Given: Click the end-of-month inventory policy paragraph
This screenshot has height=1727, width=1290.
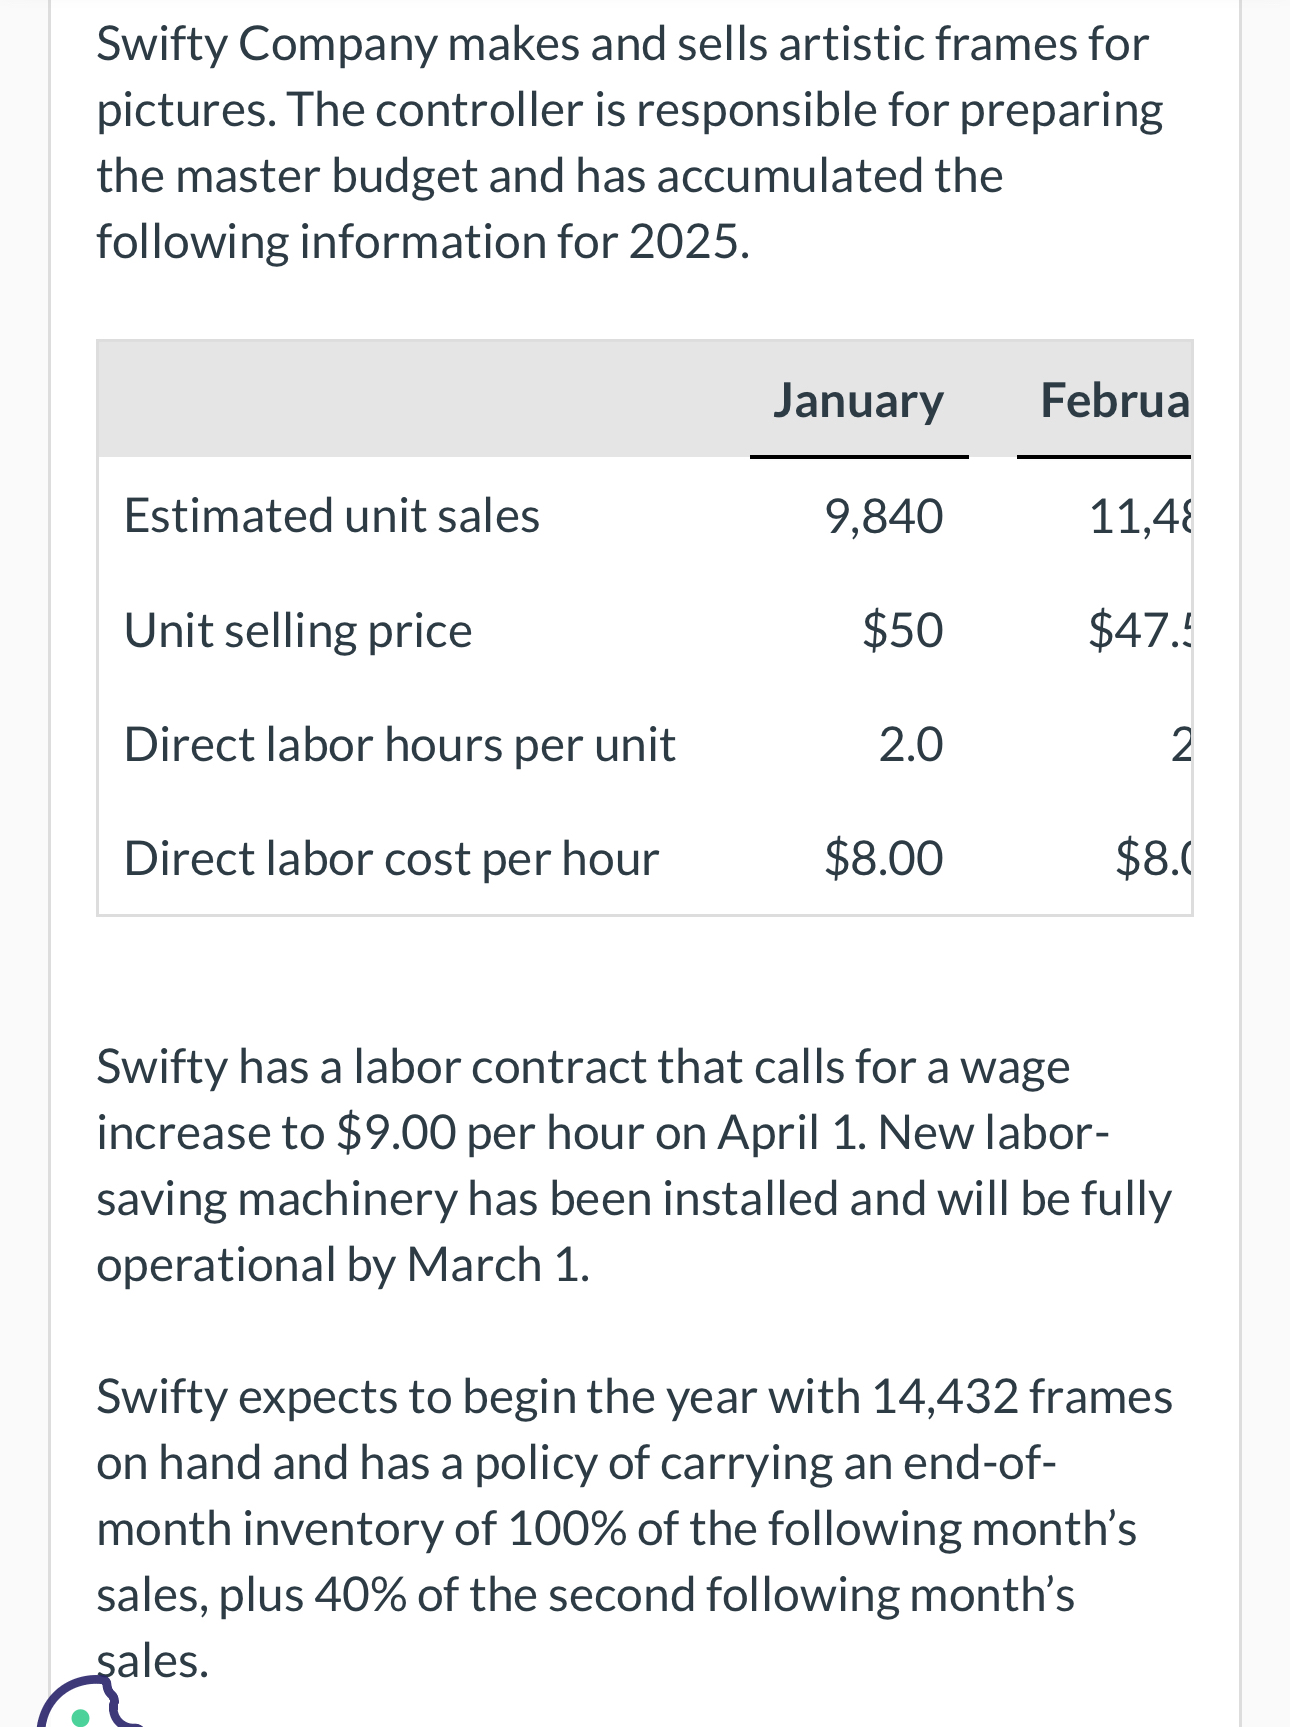Looking at the screenshot, I should 634,1528.
